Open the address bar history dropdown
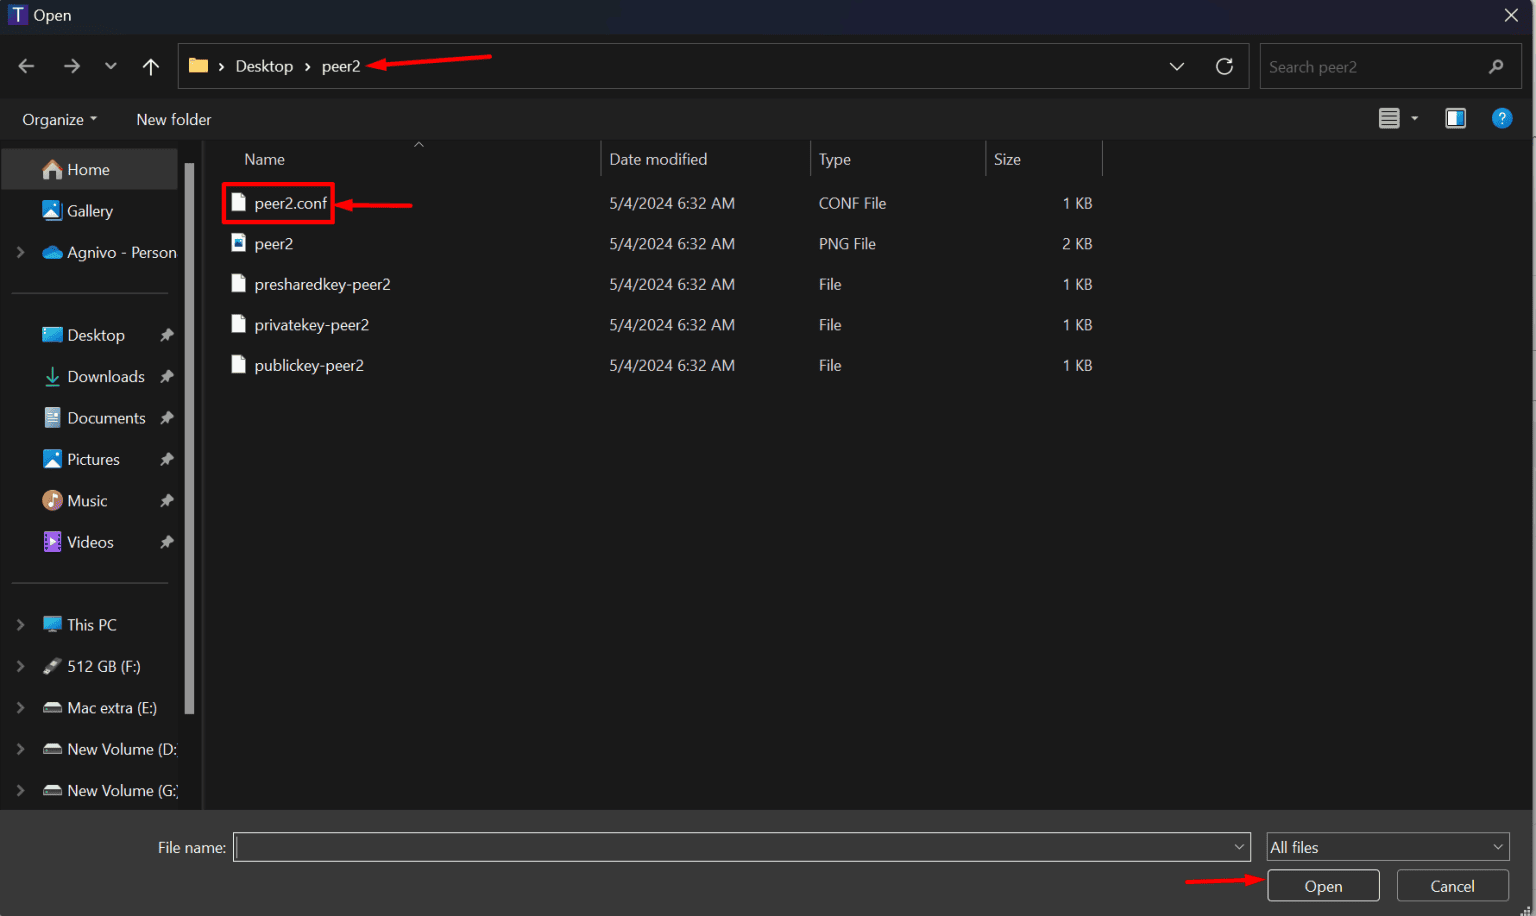Viewport: 1536px width, 916px height. tap(1176, 66)
